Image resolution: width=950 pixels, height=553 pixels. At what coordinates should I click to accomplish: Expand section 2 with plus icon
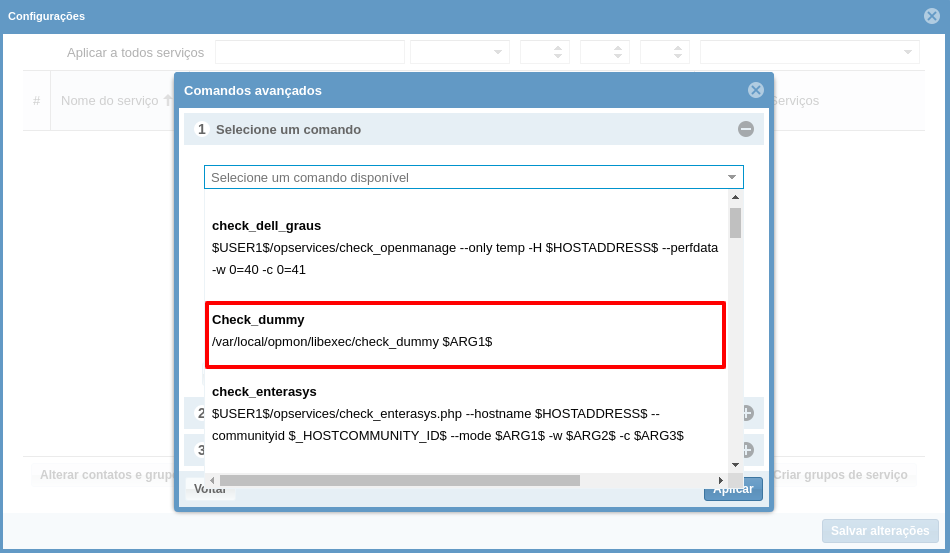click(x=746, y=413)
